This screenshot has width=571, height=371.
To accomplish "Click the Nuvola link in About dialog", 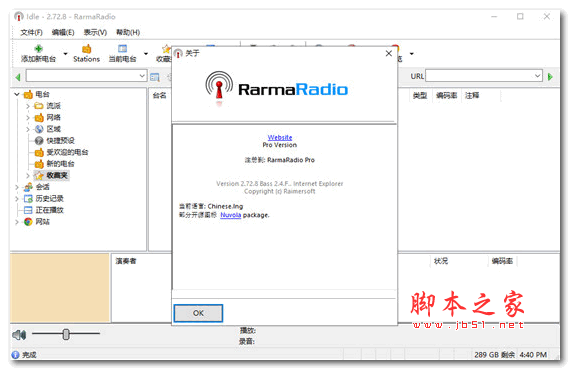I will pos(231,215).
